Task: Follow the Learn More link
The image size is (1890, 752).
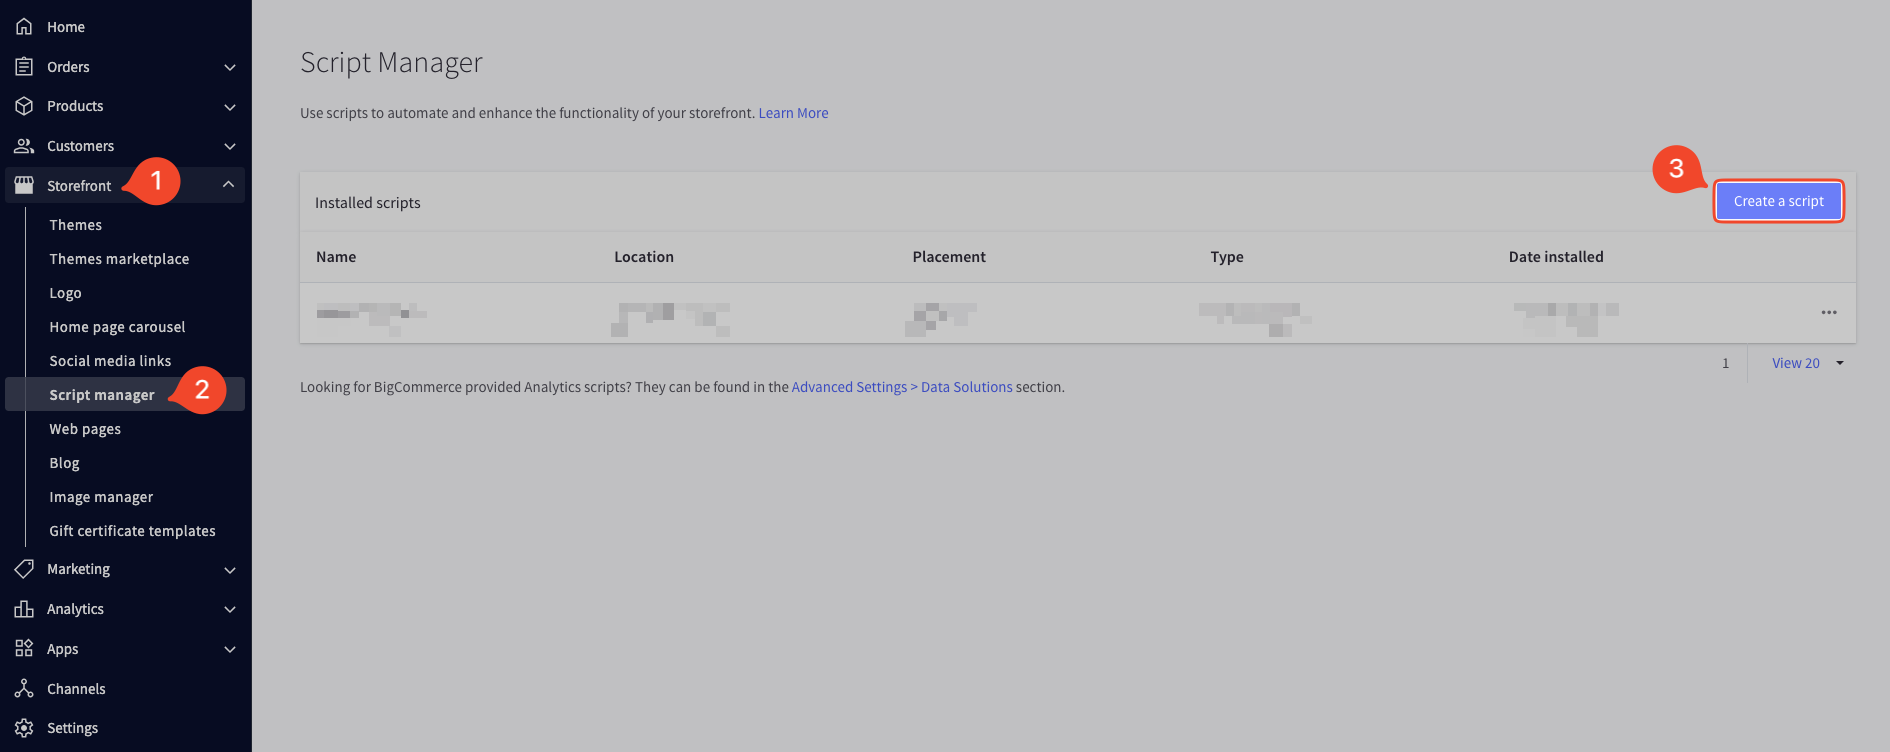Action: point(793,113)
